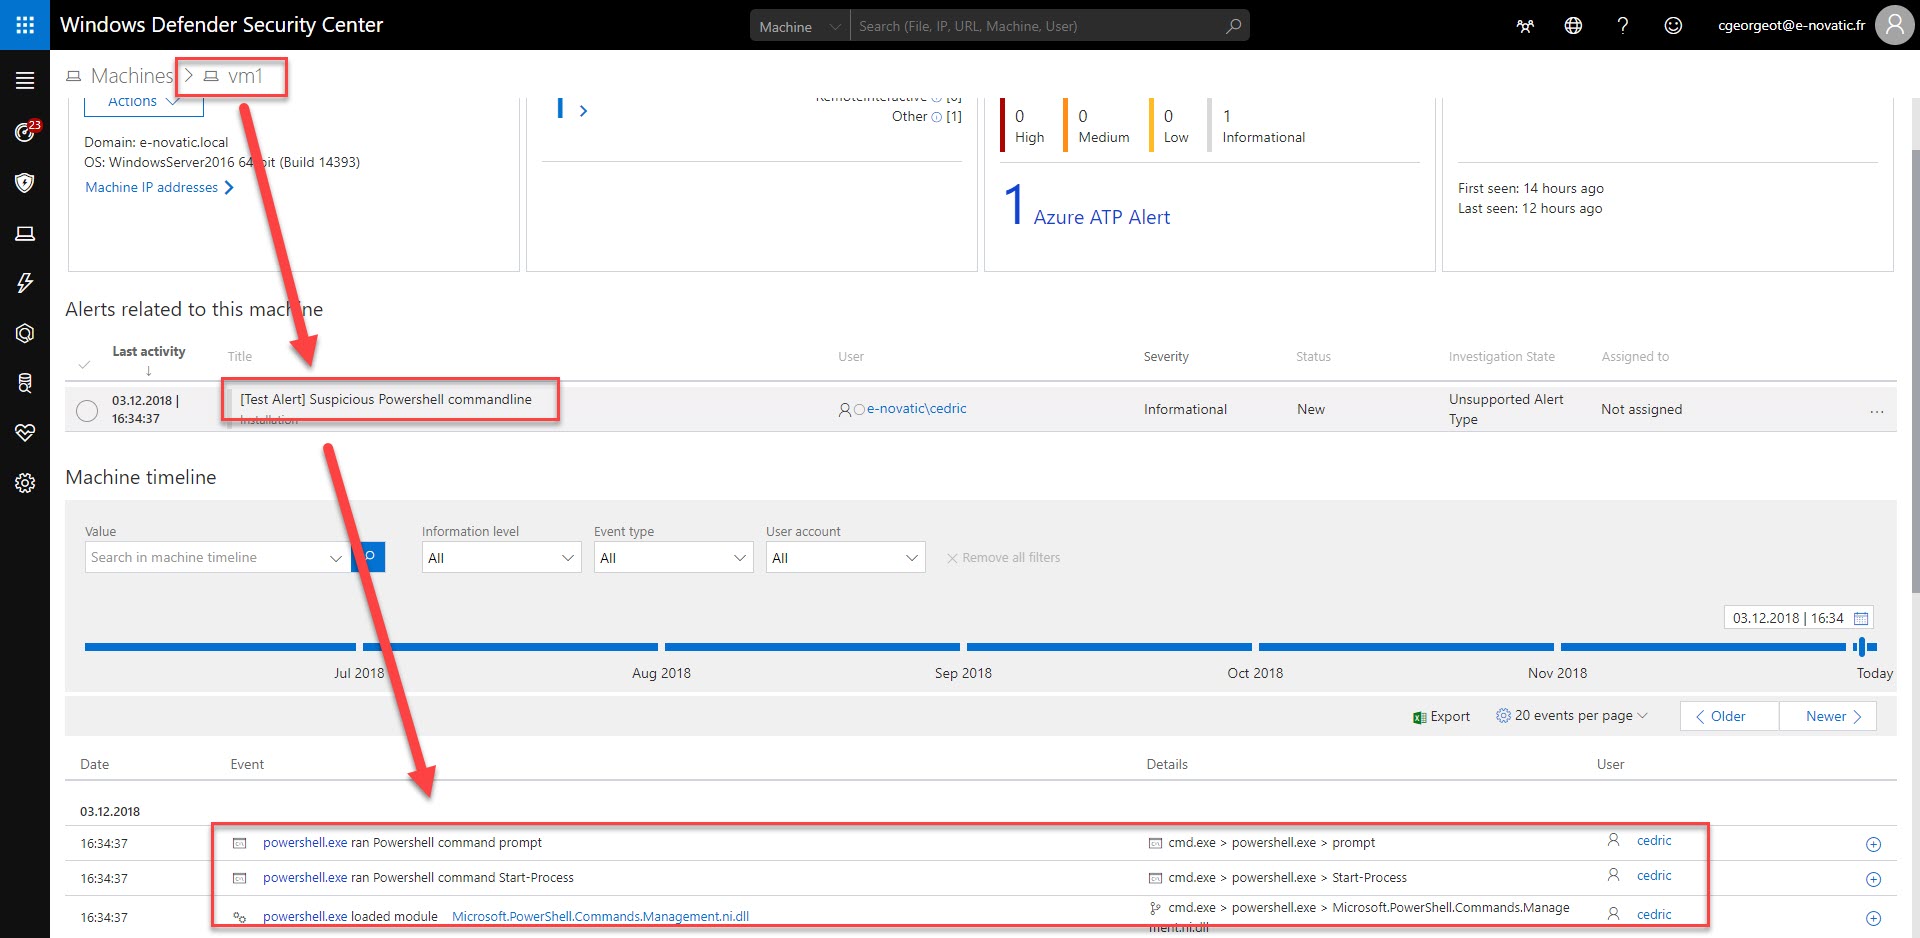Screen dimensions: 1920x938
Task: Open the Machine search scope selector
Action: [x=799, y=27]
